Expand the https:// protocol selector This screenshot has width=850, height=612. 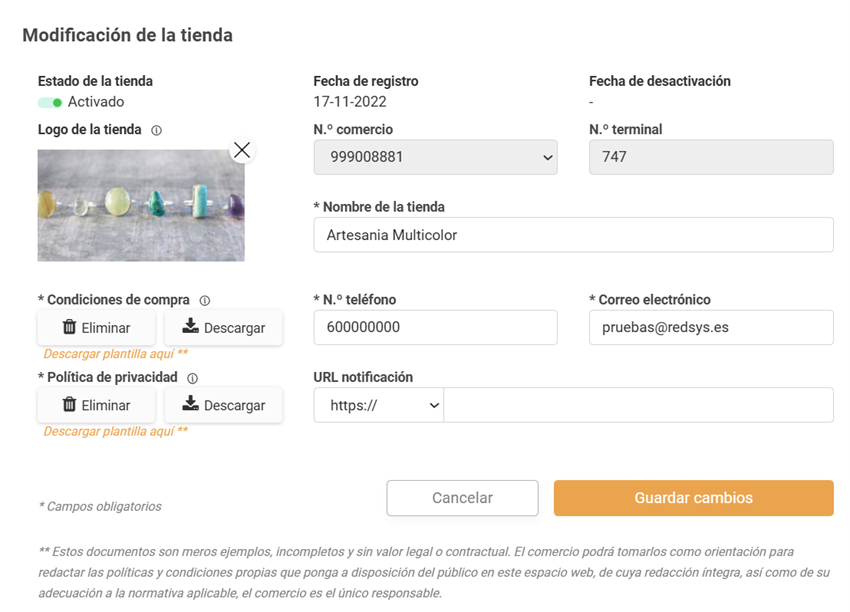[x=378, y=405]
